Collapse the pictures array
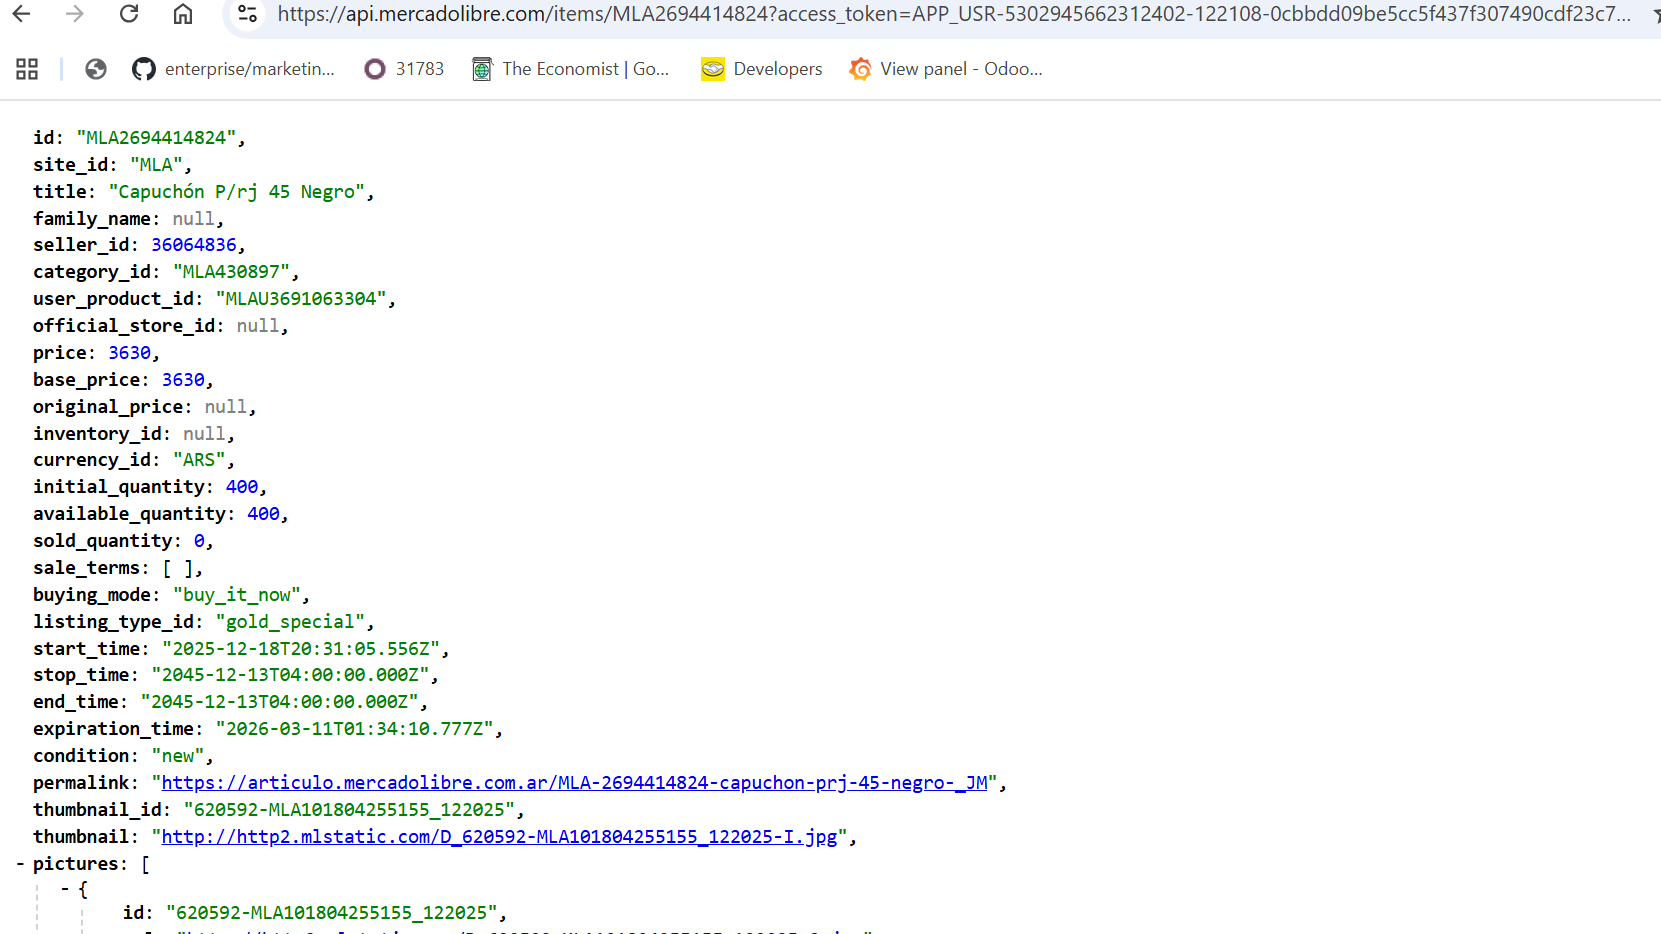Viewport: 1661px width, 934px height. coord(20,864)
